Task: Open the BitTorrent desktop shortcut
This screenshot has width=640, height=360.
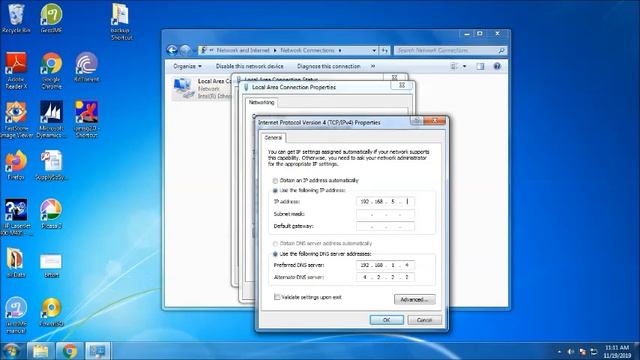Action: coord(86,67)
